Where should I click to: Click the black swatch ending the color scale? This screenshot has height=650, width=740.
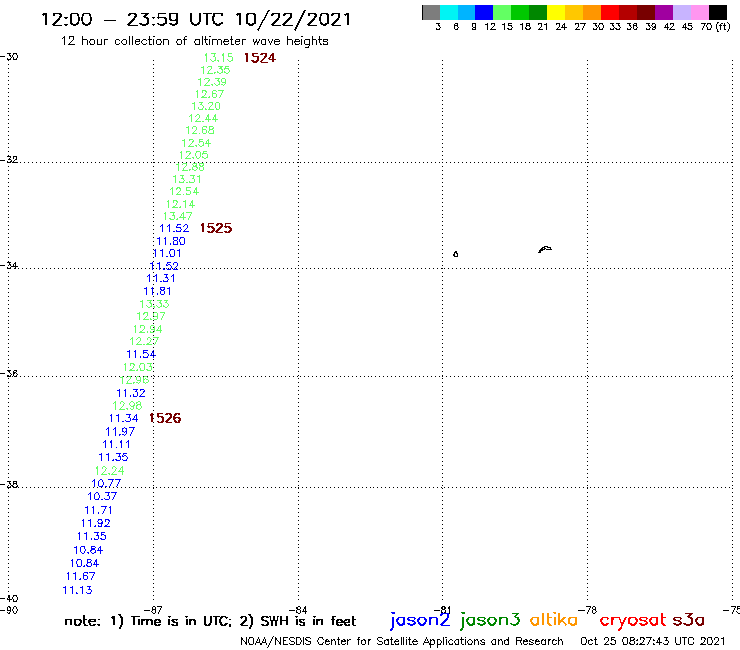tap(717, 12)
